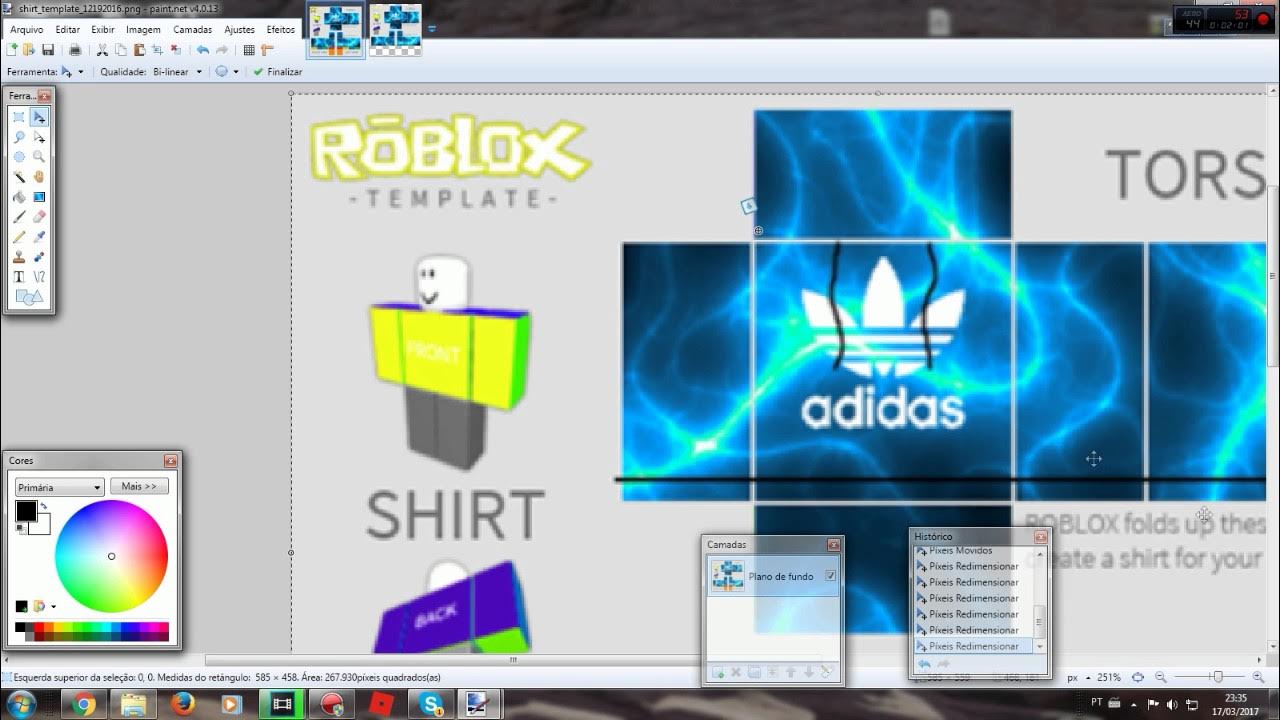
Task: Select the Recolor tool
Action: [39, 257]
